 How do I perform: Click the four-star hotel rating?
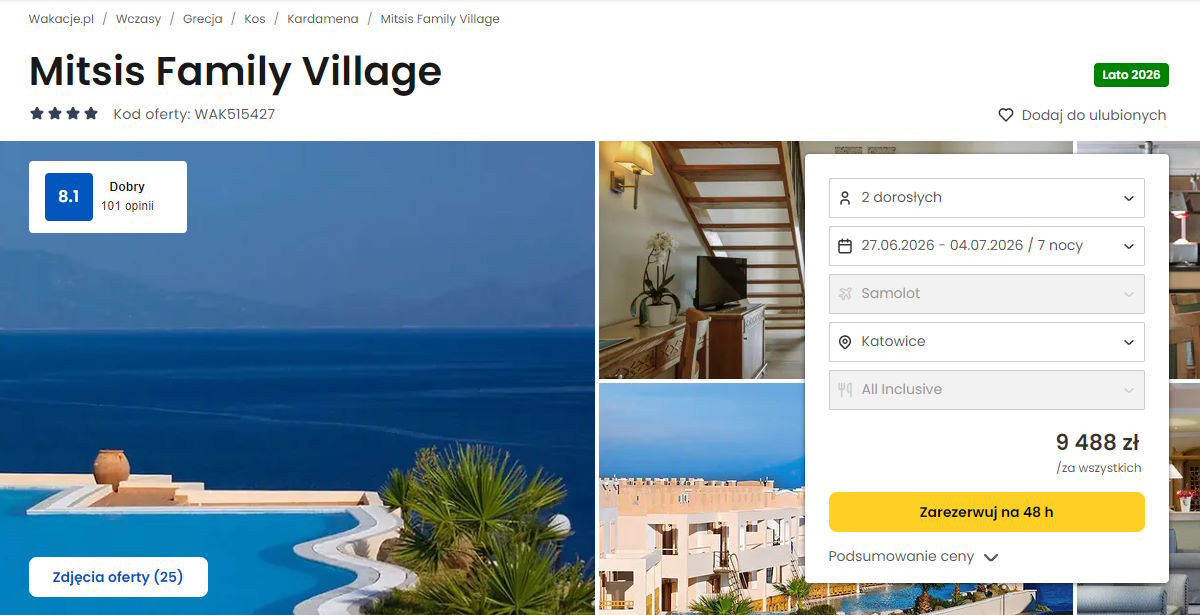click(64, 114)
